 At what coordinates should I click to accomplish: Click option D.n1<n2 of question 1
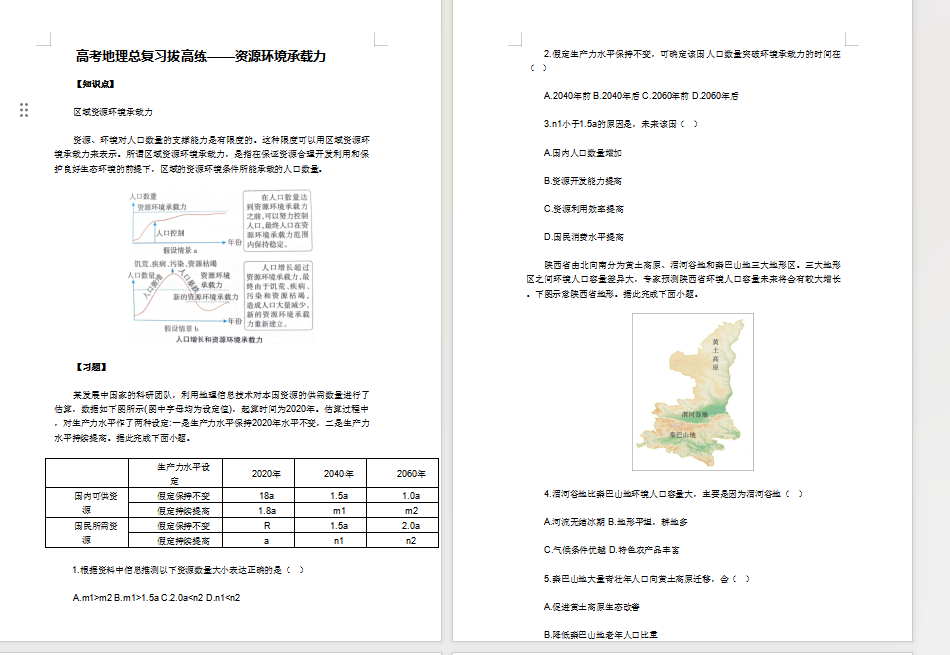223,597
